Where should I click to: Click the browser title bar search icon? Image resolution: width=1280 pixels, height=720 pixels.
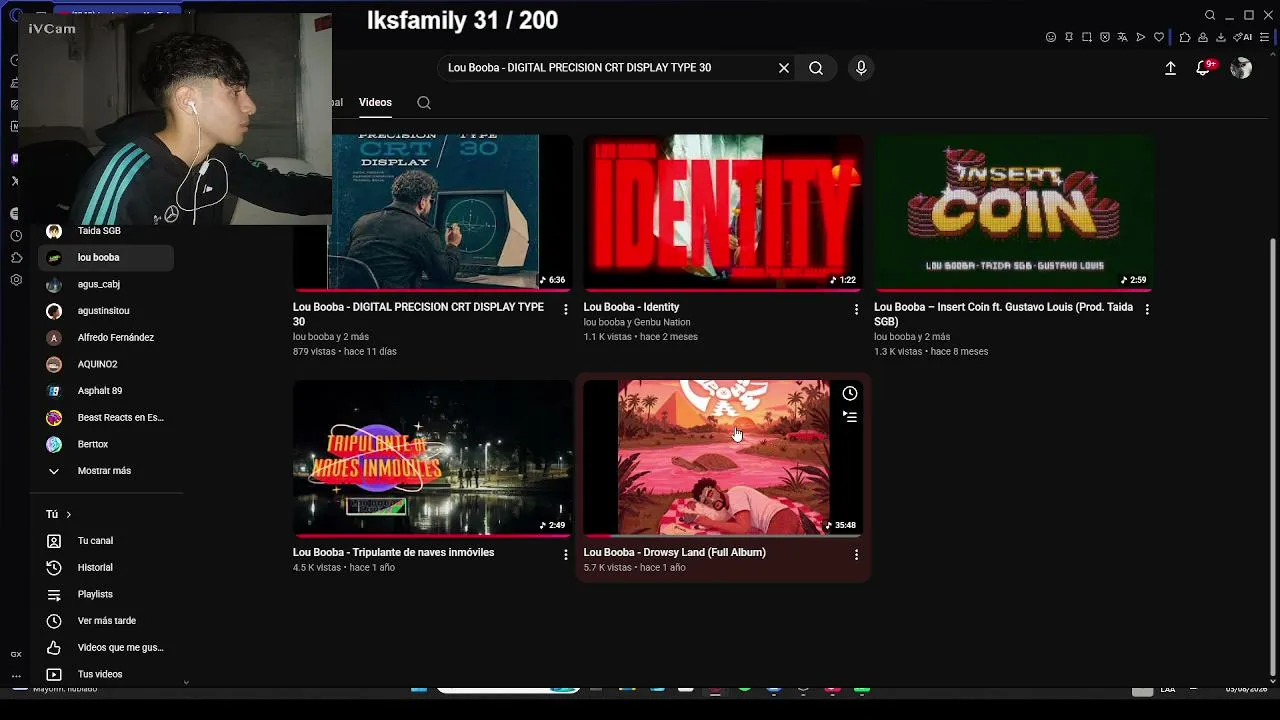pyautogui.click(x=1210, y=15)
